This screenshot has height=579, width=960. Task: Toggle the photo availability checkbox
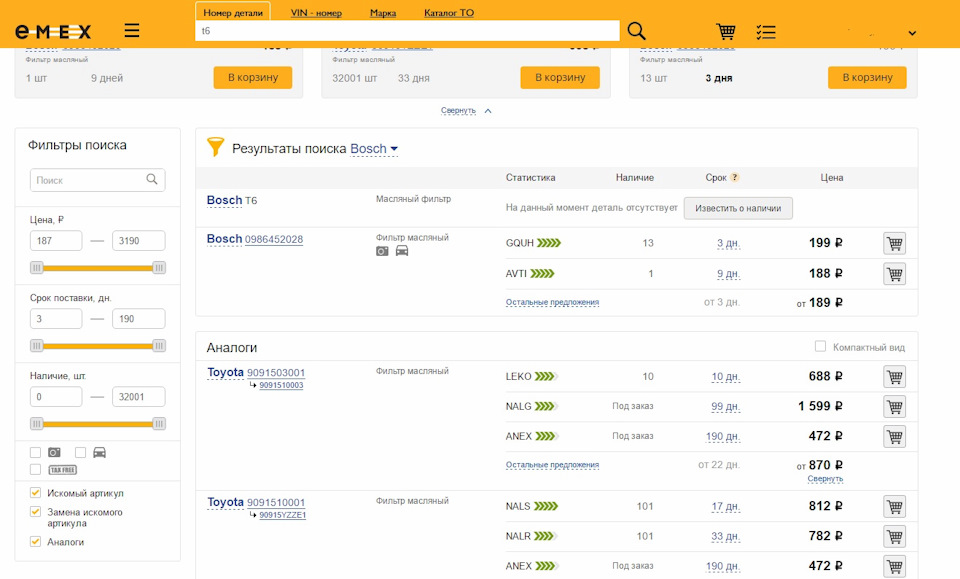click(36, 452)
